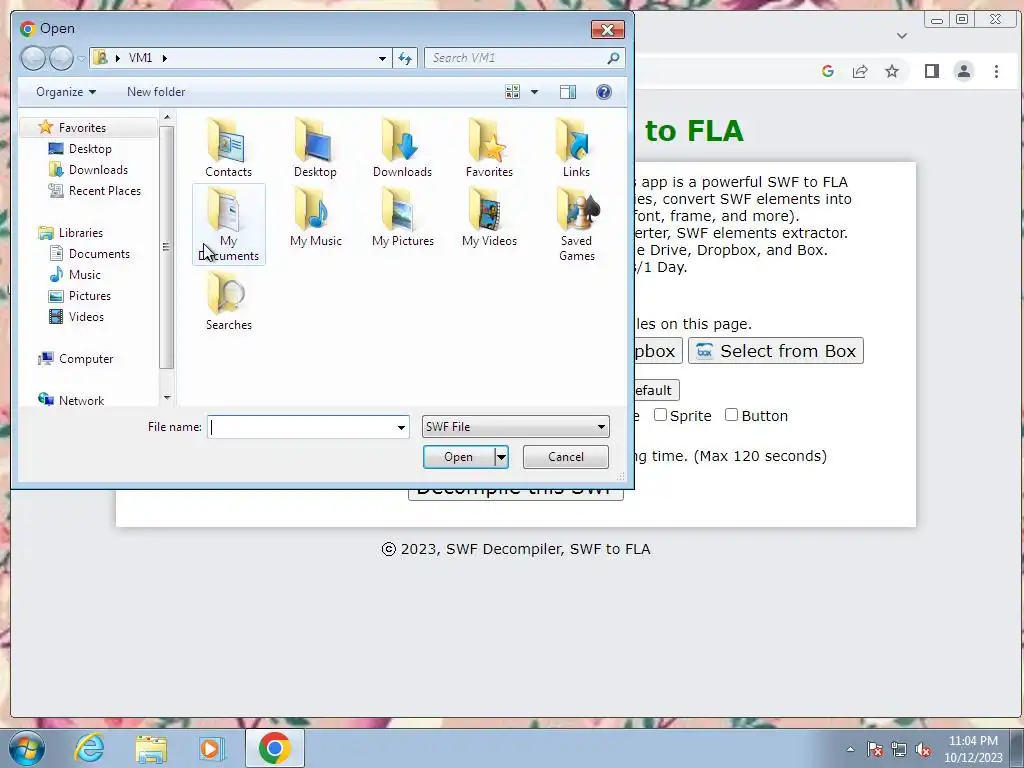
Task: Click the Change your view icon
Action: (x=513, y=92)
